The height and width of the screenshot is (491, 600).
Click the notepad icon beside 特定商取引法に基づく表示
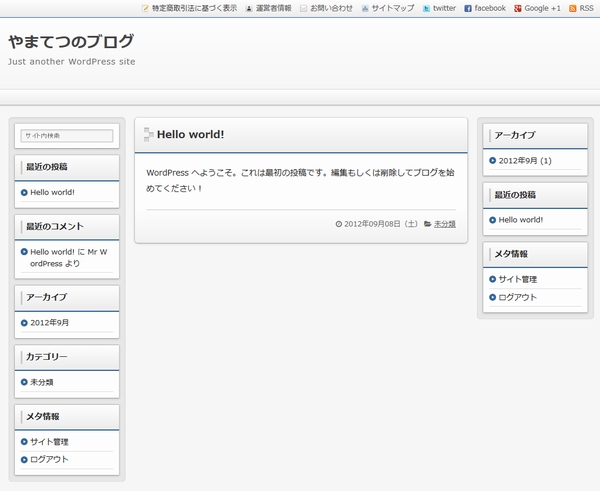[145, 8]
